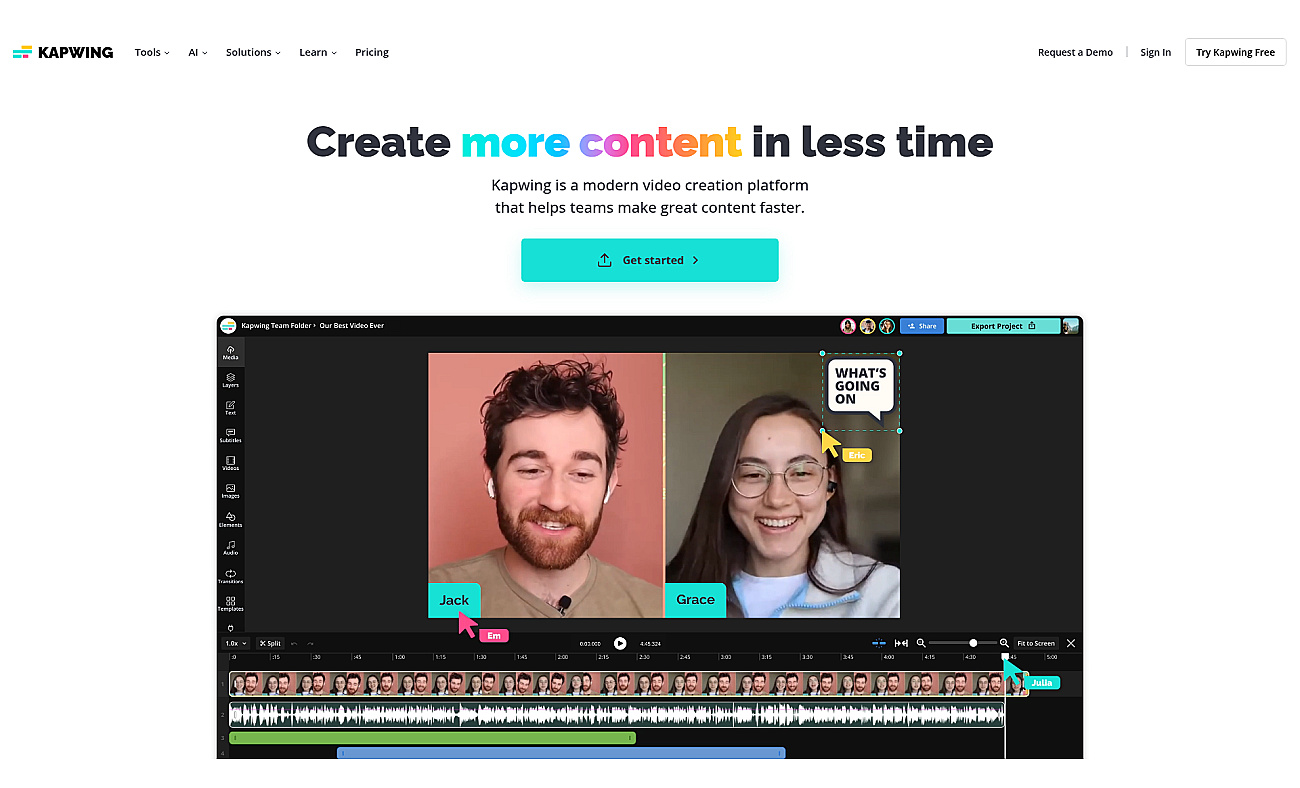Click the Share button in the editor
The height and width of the screenshot is (788, 1300).
(922, 326)
